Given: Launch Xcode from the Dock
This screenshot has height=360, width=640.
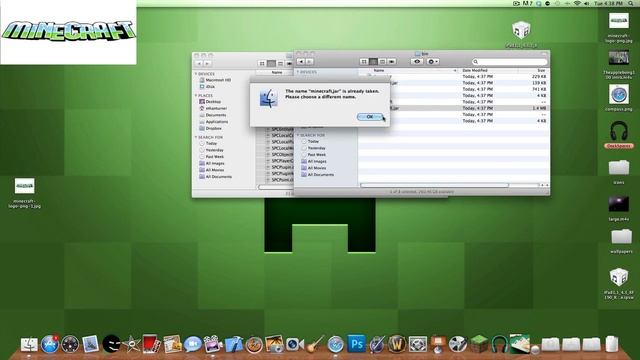Looking at the screenshot, I should pyautogui.click(x=233, y=344).
